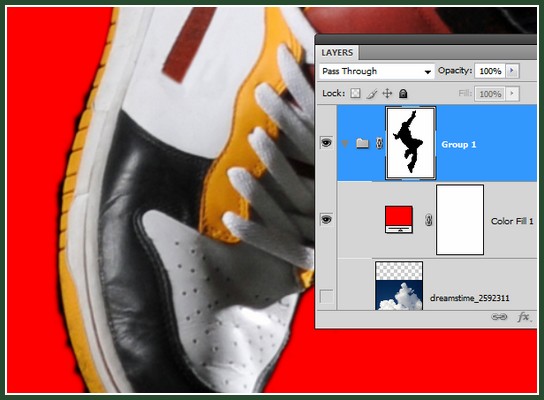Click the Group 1 silhouette mask thumbnail
This screenshot has height=400, width=544.
[411, 143]
